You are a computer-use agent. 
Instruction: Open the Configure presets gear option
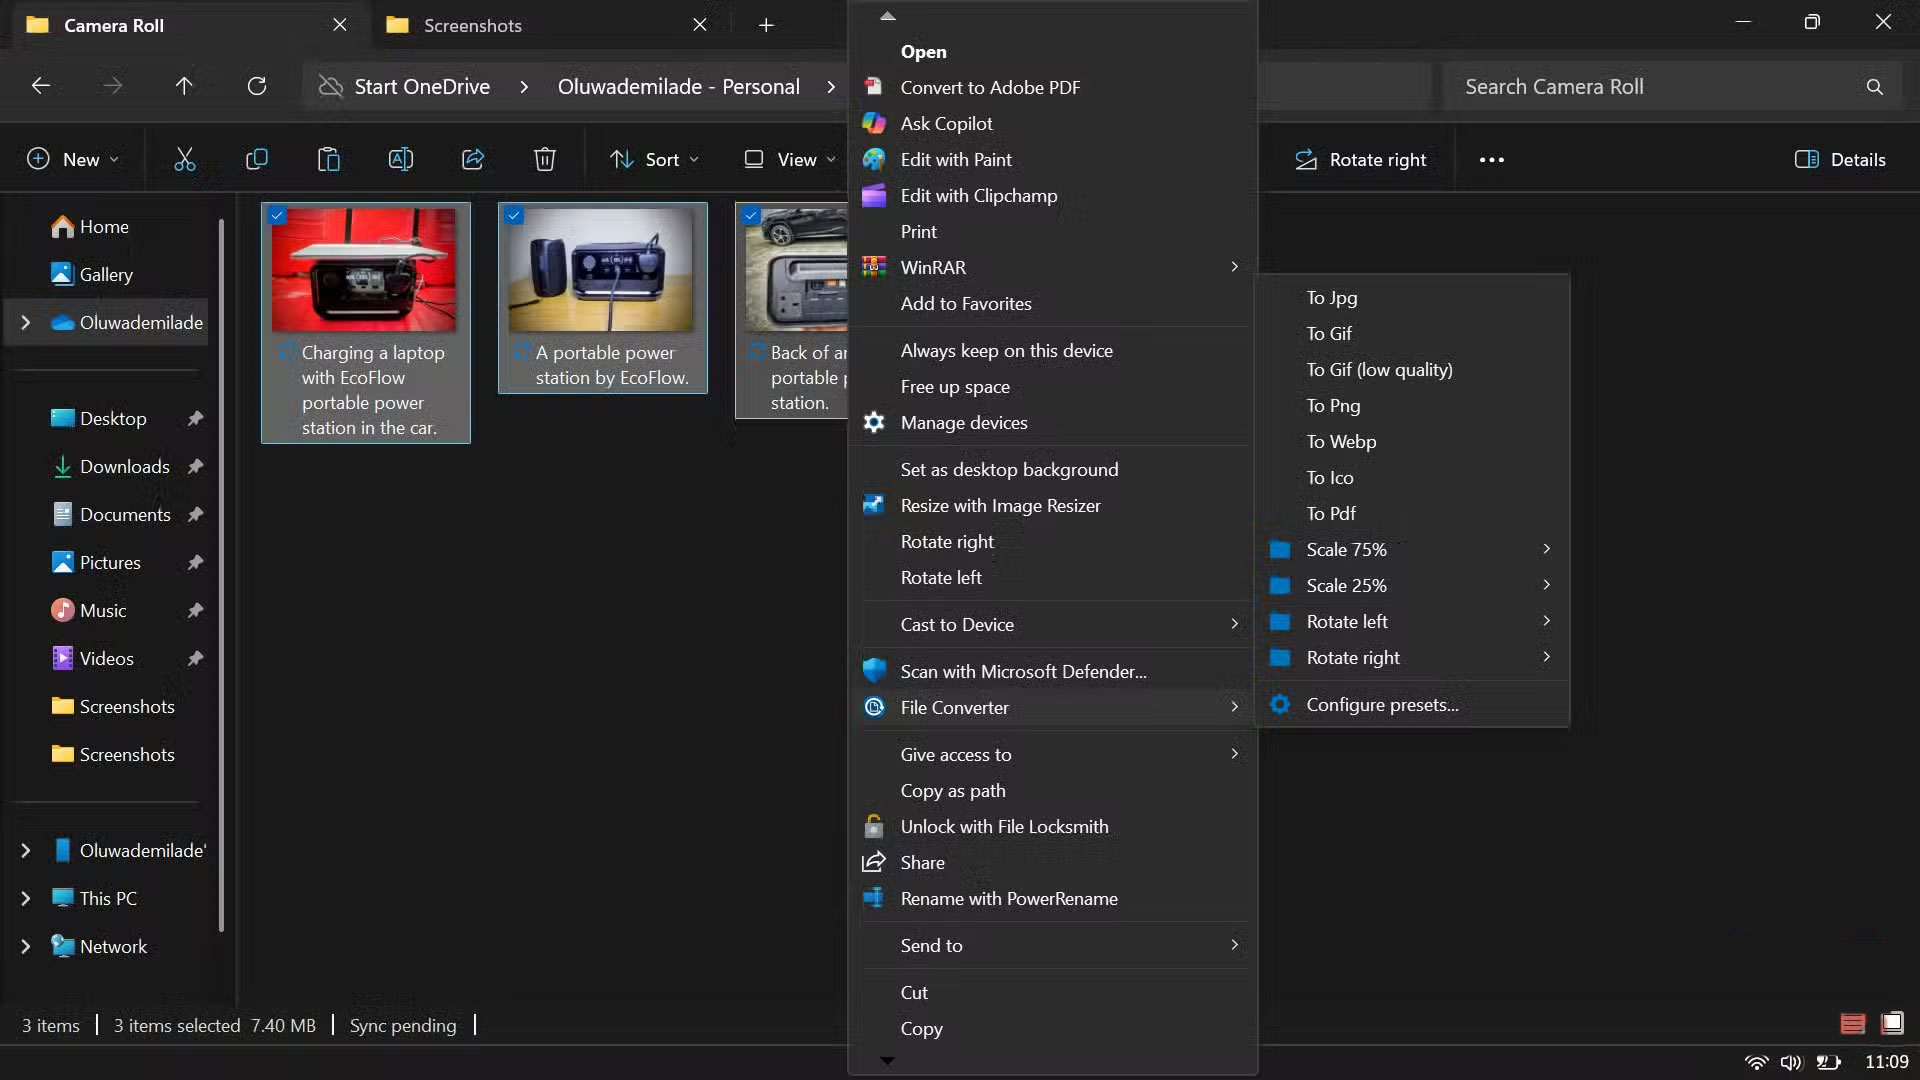pos(1381,705)
